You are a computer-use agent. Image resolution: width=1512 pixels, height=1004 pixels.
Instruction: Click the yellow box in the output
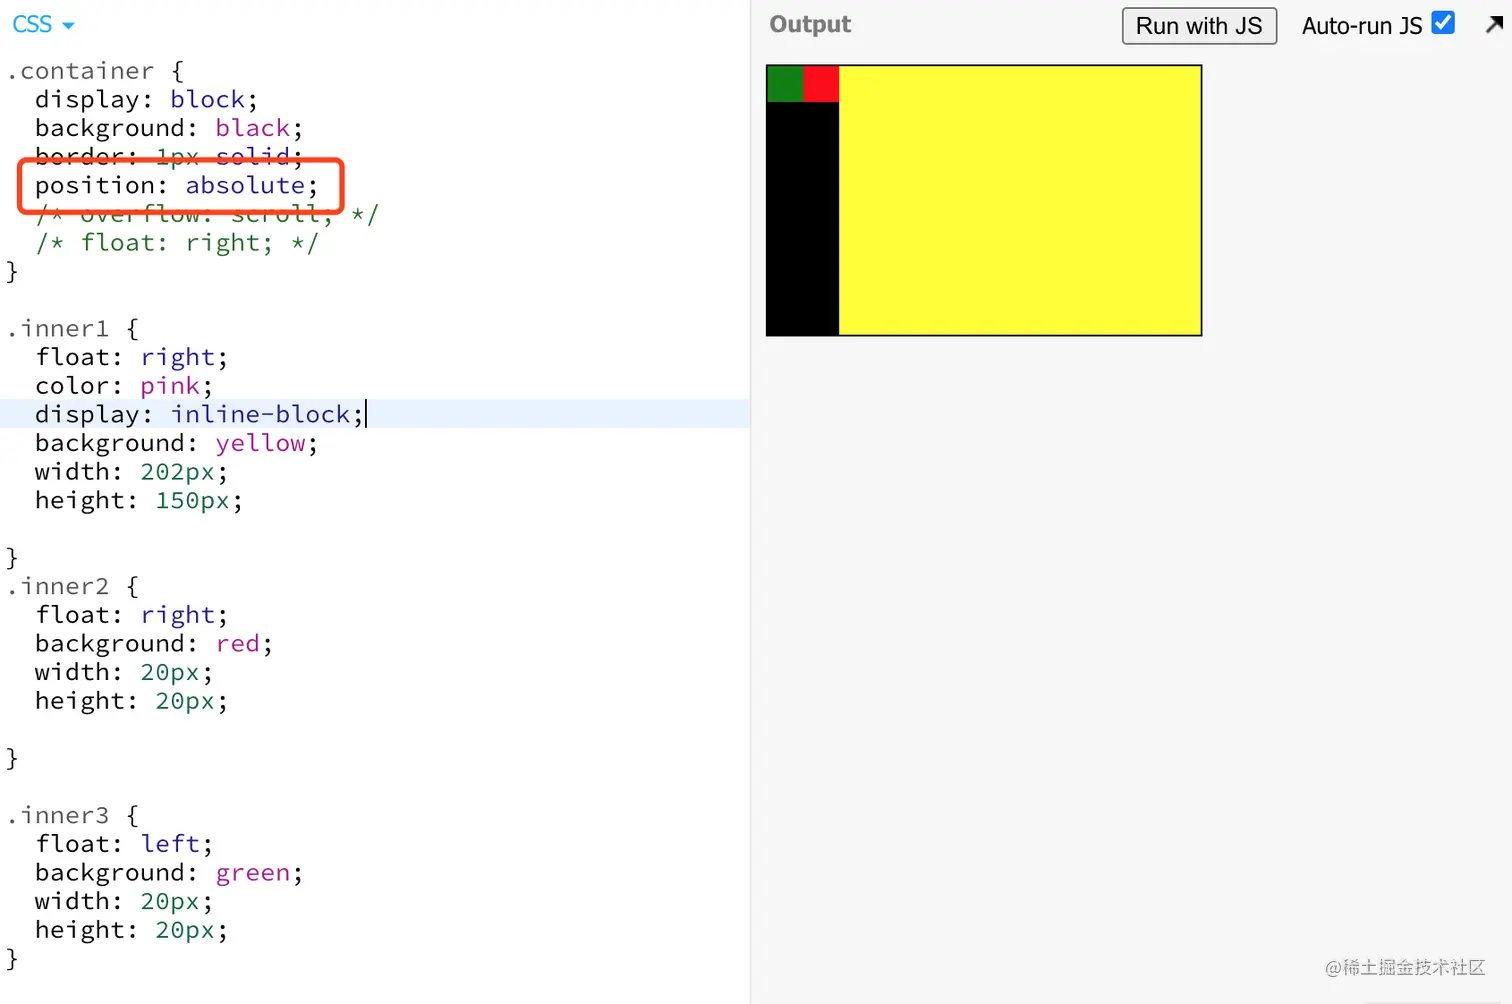pos(1020,200)
